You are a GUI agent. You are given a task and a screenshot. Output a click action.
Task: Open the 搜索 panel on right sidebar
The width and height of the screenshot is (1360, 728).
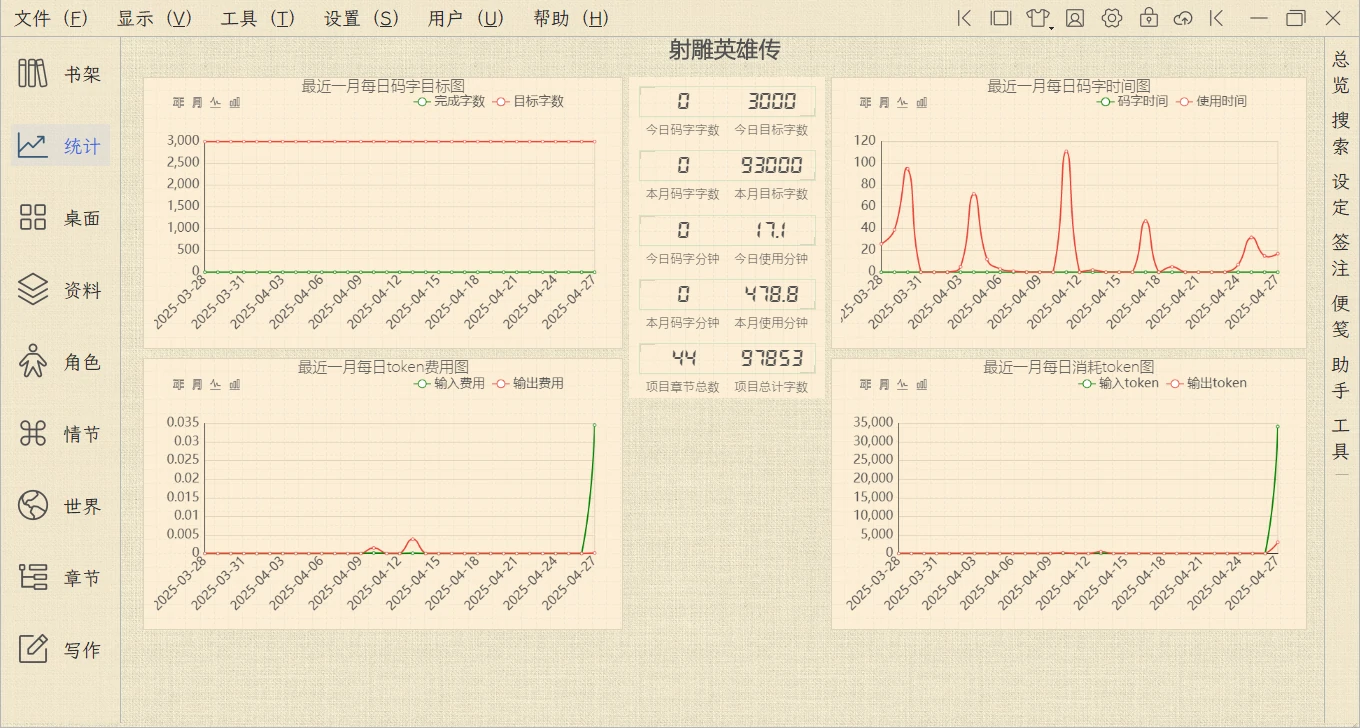coord(1341,133)
